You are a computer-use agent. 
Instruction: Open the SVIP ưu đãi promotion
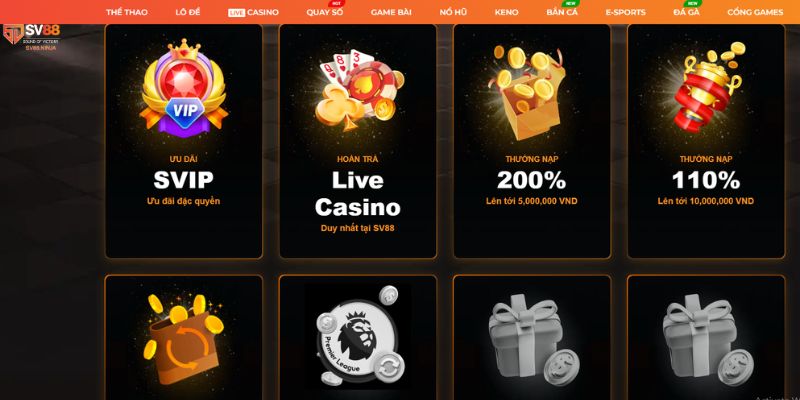(x=184, y=141)
